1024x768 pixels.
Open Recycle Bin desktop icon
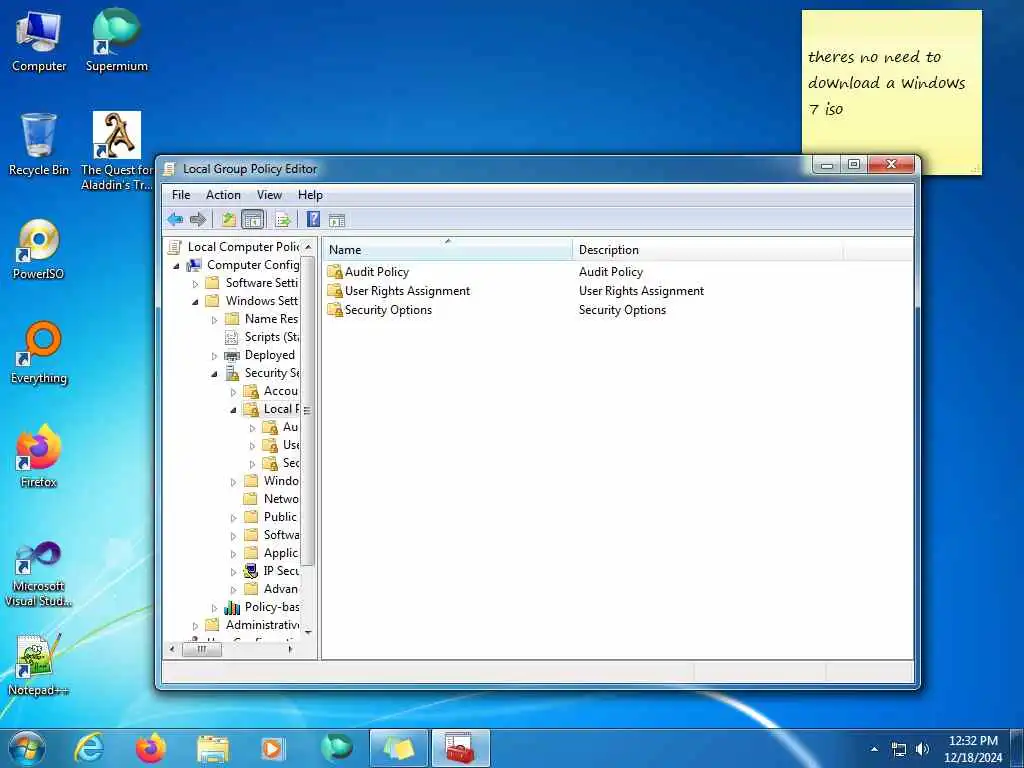39,145
